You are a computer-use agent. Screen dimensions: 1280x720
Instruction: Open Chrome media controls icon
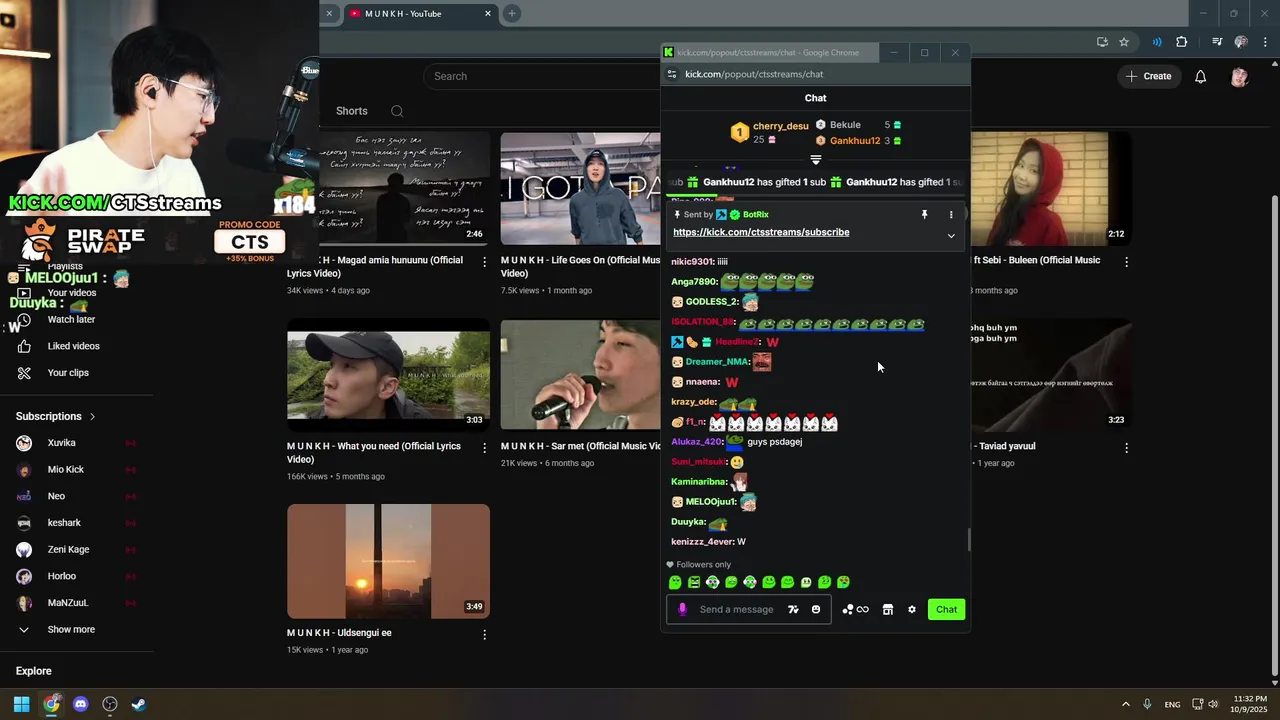(1217, 42)
